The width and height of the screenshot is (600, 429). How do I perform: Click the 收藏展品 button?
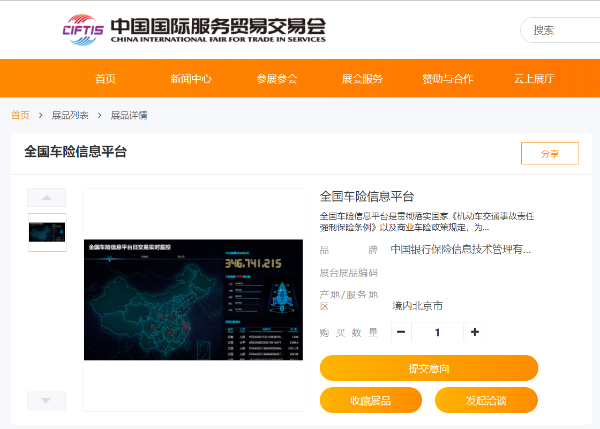coord(371,400)
